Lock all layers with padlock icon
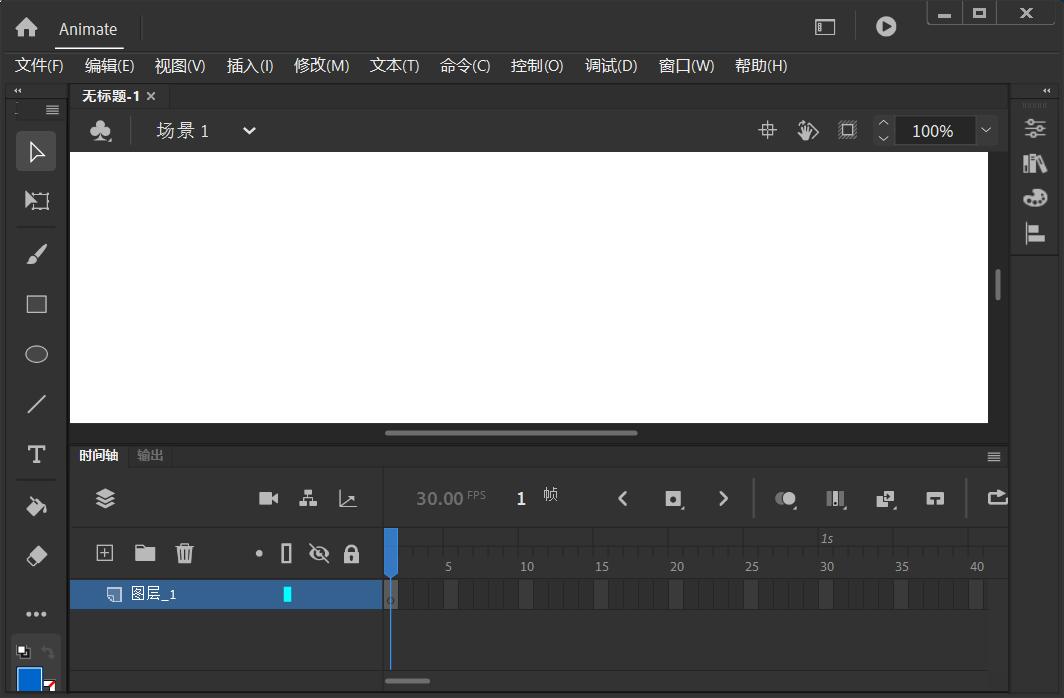 tap(351, 553)
